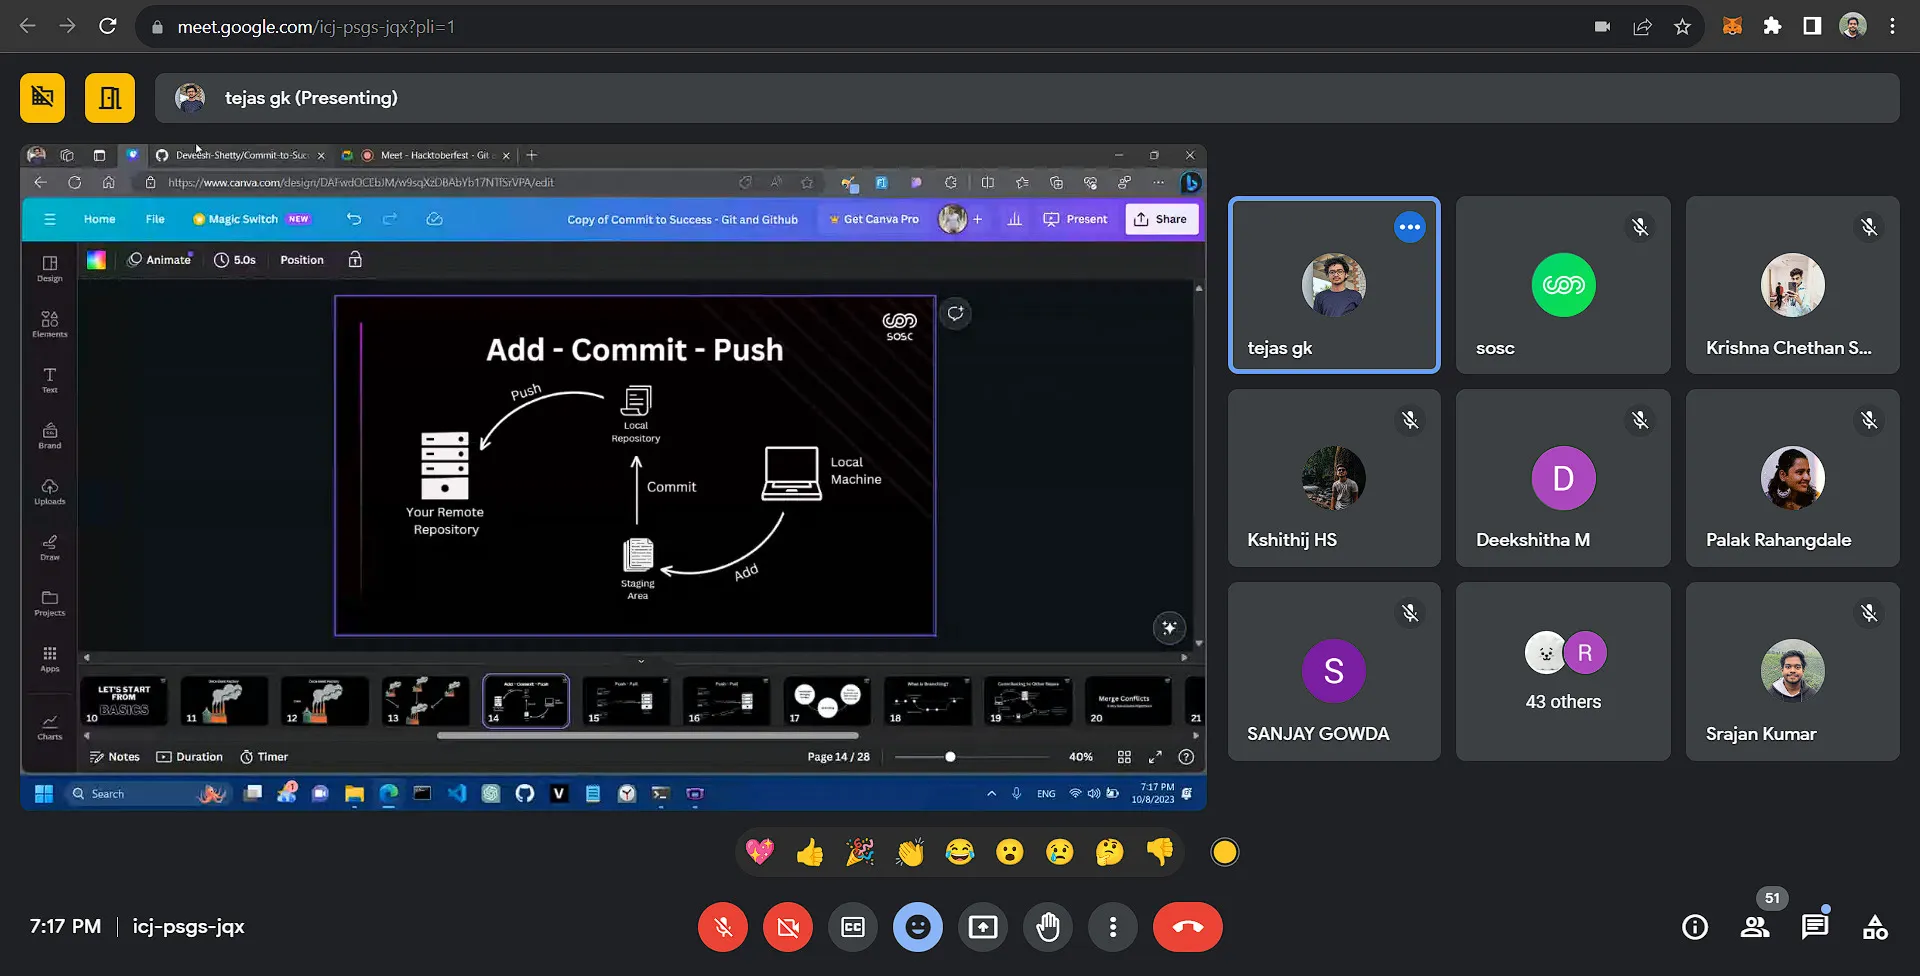Open the Chrome three-dot menu
This screenshot has height=976, width=1920.
(x=1892, y=27)
